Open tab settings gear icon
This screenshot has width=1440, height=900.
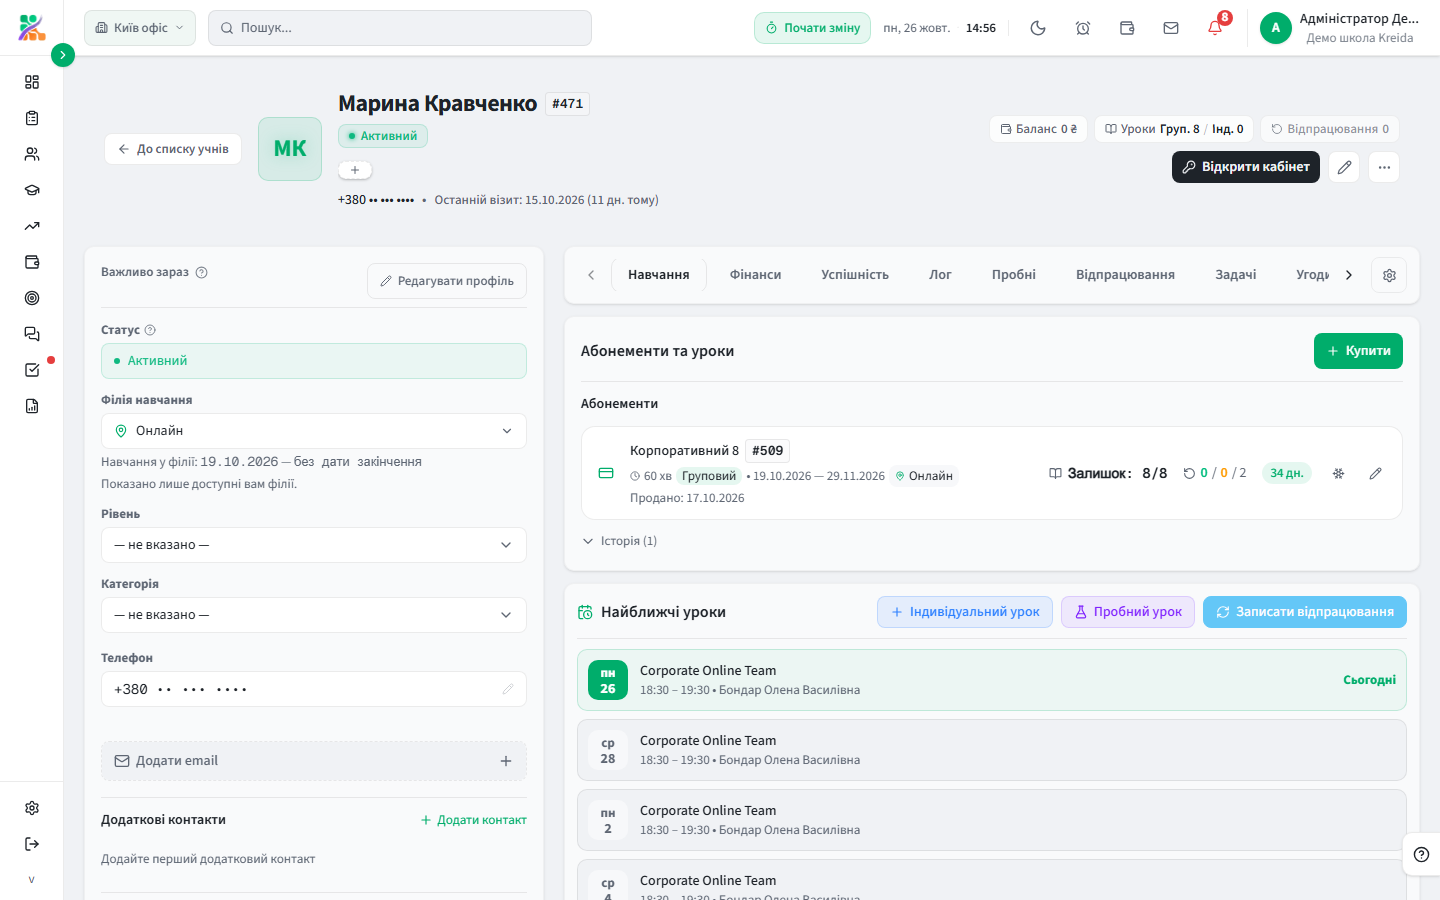(x=1389, y=275)
